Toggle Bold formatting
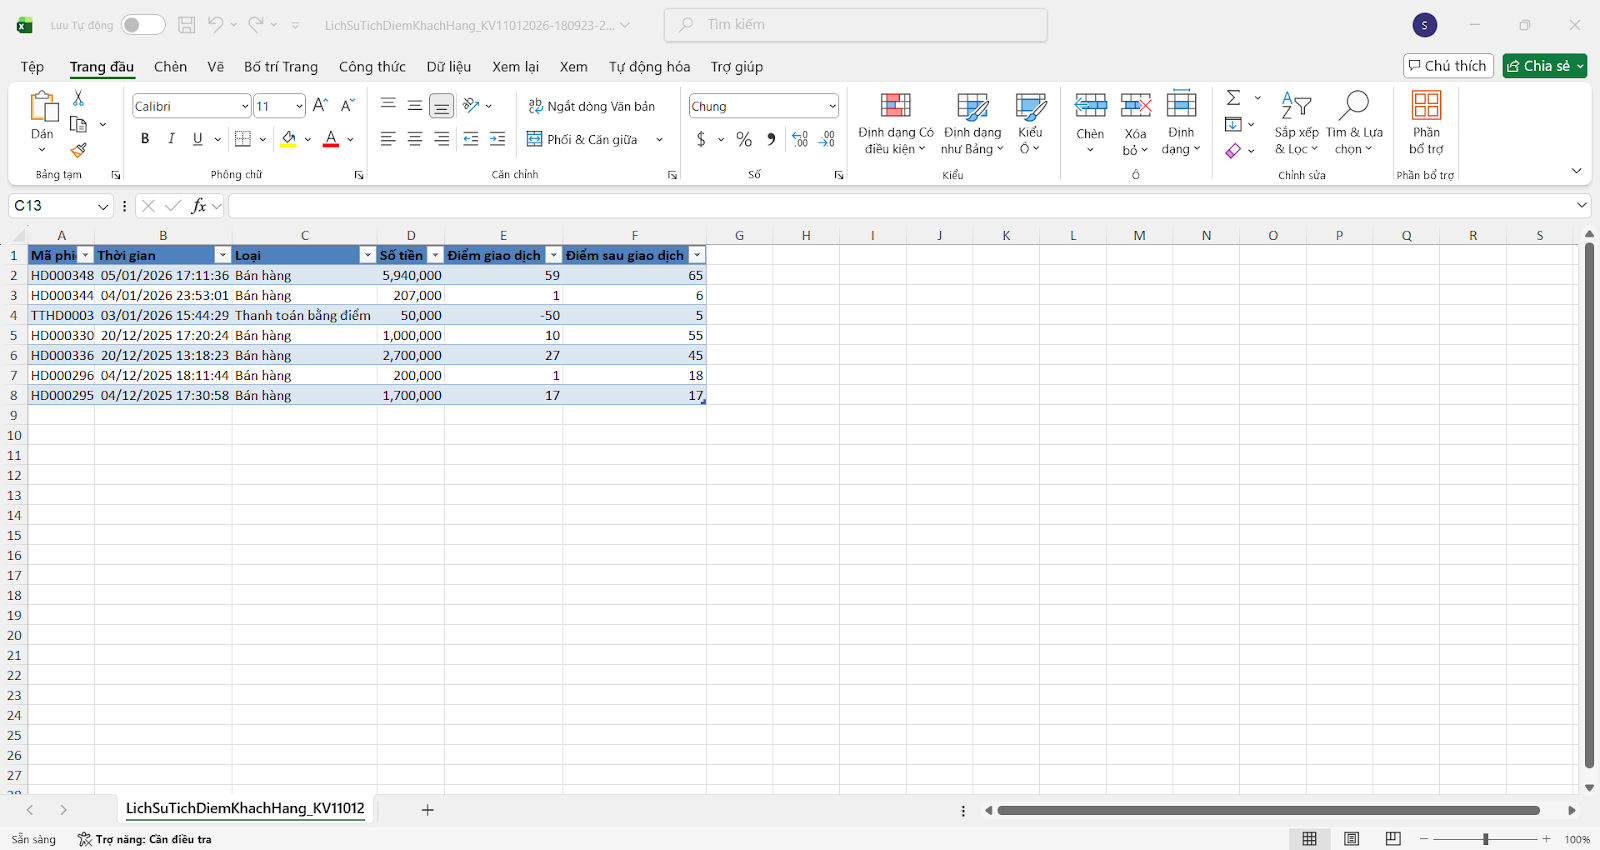Screen dimensions: 1600x850 pyautogui.click(x=145, y=139)
